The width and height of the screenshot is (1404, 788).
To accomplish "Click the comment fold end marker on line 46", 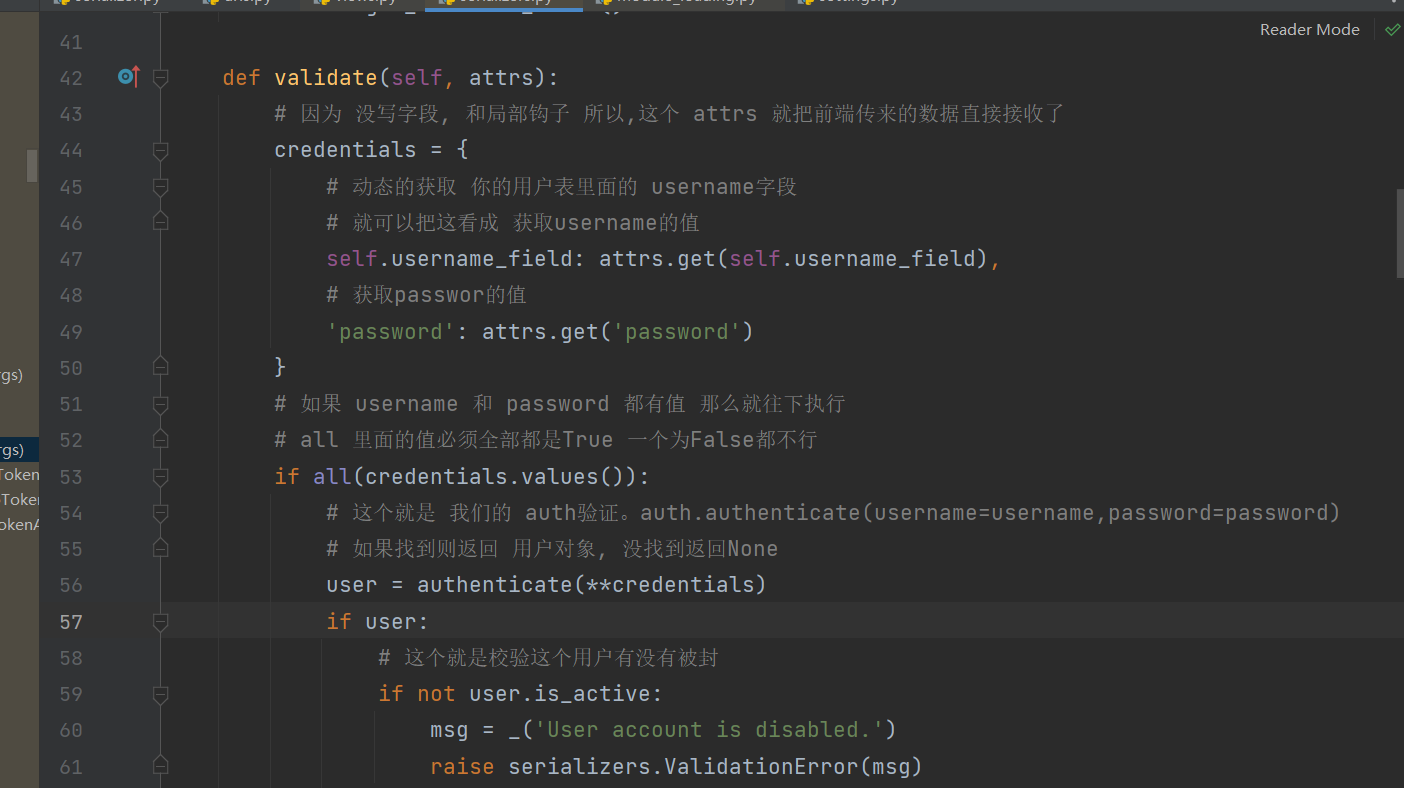I will pos(160,222).
